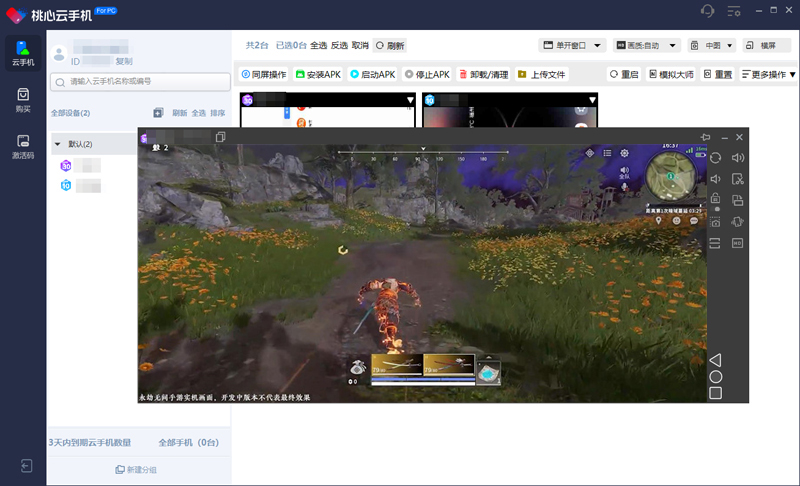800x486 pixels.
Task: Toggle the lock icon in phone sidebar
Action: click(715, 198)
